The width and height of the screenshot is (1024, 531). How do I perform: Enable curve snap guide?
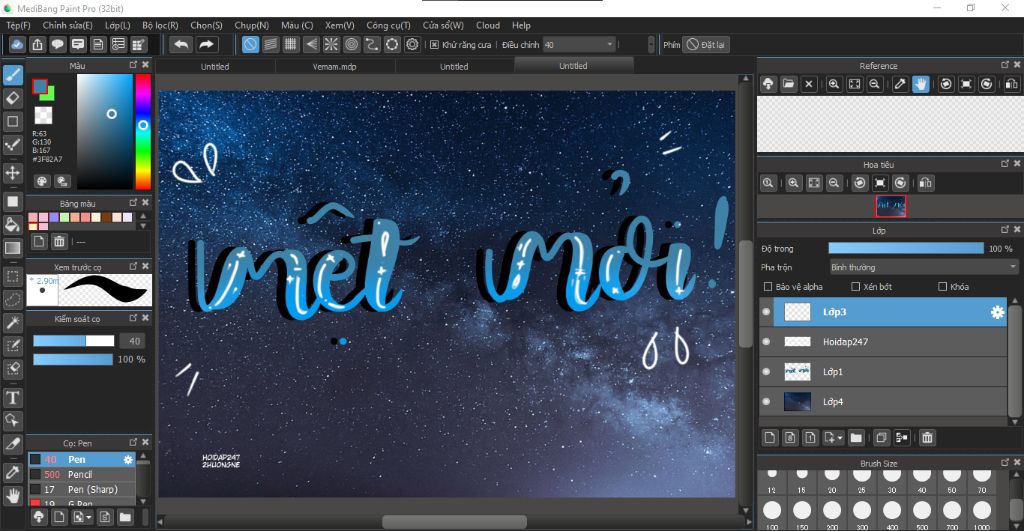click(x=372, y=44)
